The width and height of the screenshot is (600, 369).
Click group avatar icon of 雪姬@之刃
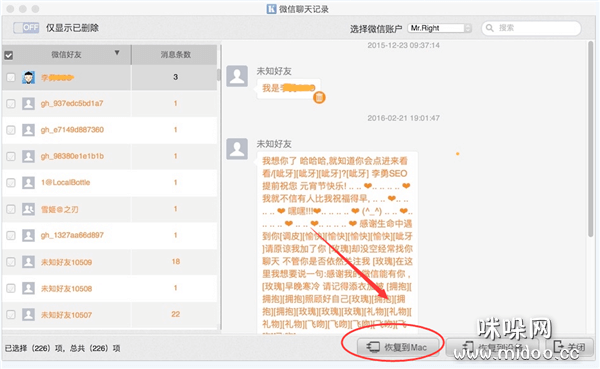click(x=28, y=209)
